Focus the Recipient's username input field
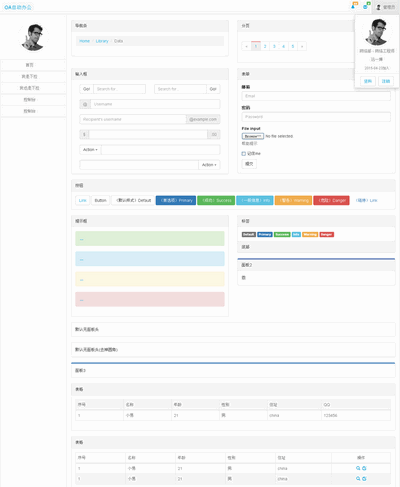400x487 pixels. [x=133, y=119]
